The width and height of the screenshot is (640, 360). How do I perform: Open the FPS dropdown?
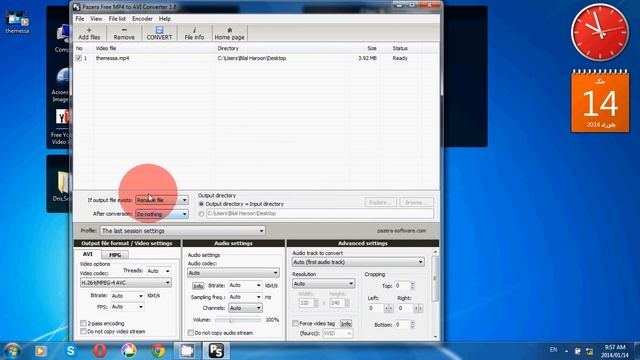[127, 307]
